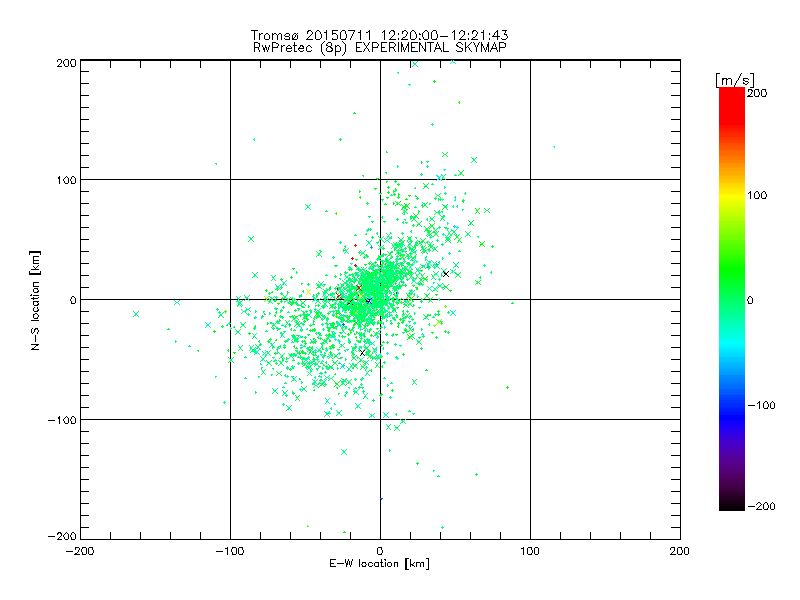Screen dimensions: 800x600
Task: Click the "100" label on the color bar
Action: tap(757, 195)
